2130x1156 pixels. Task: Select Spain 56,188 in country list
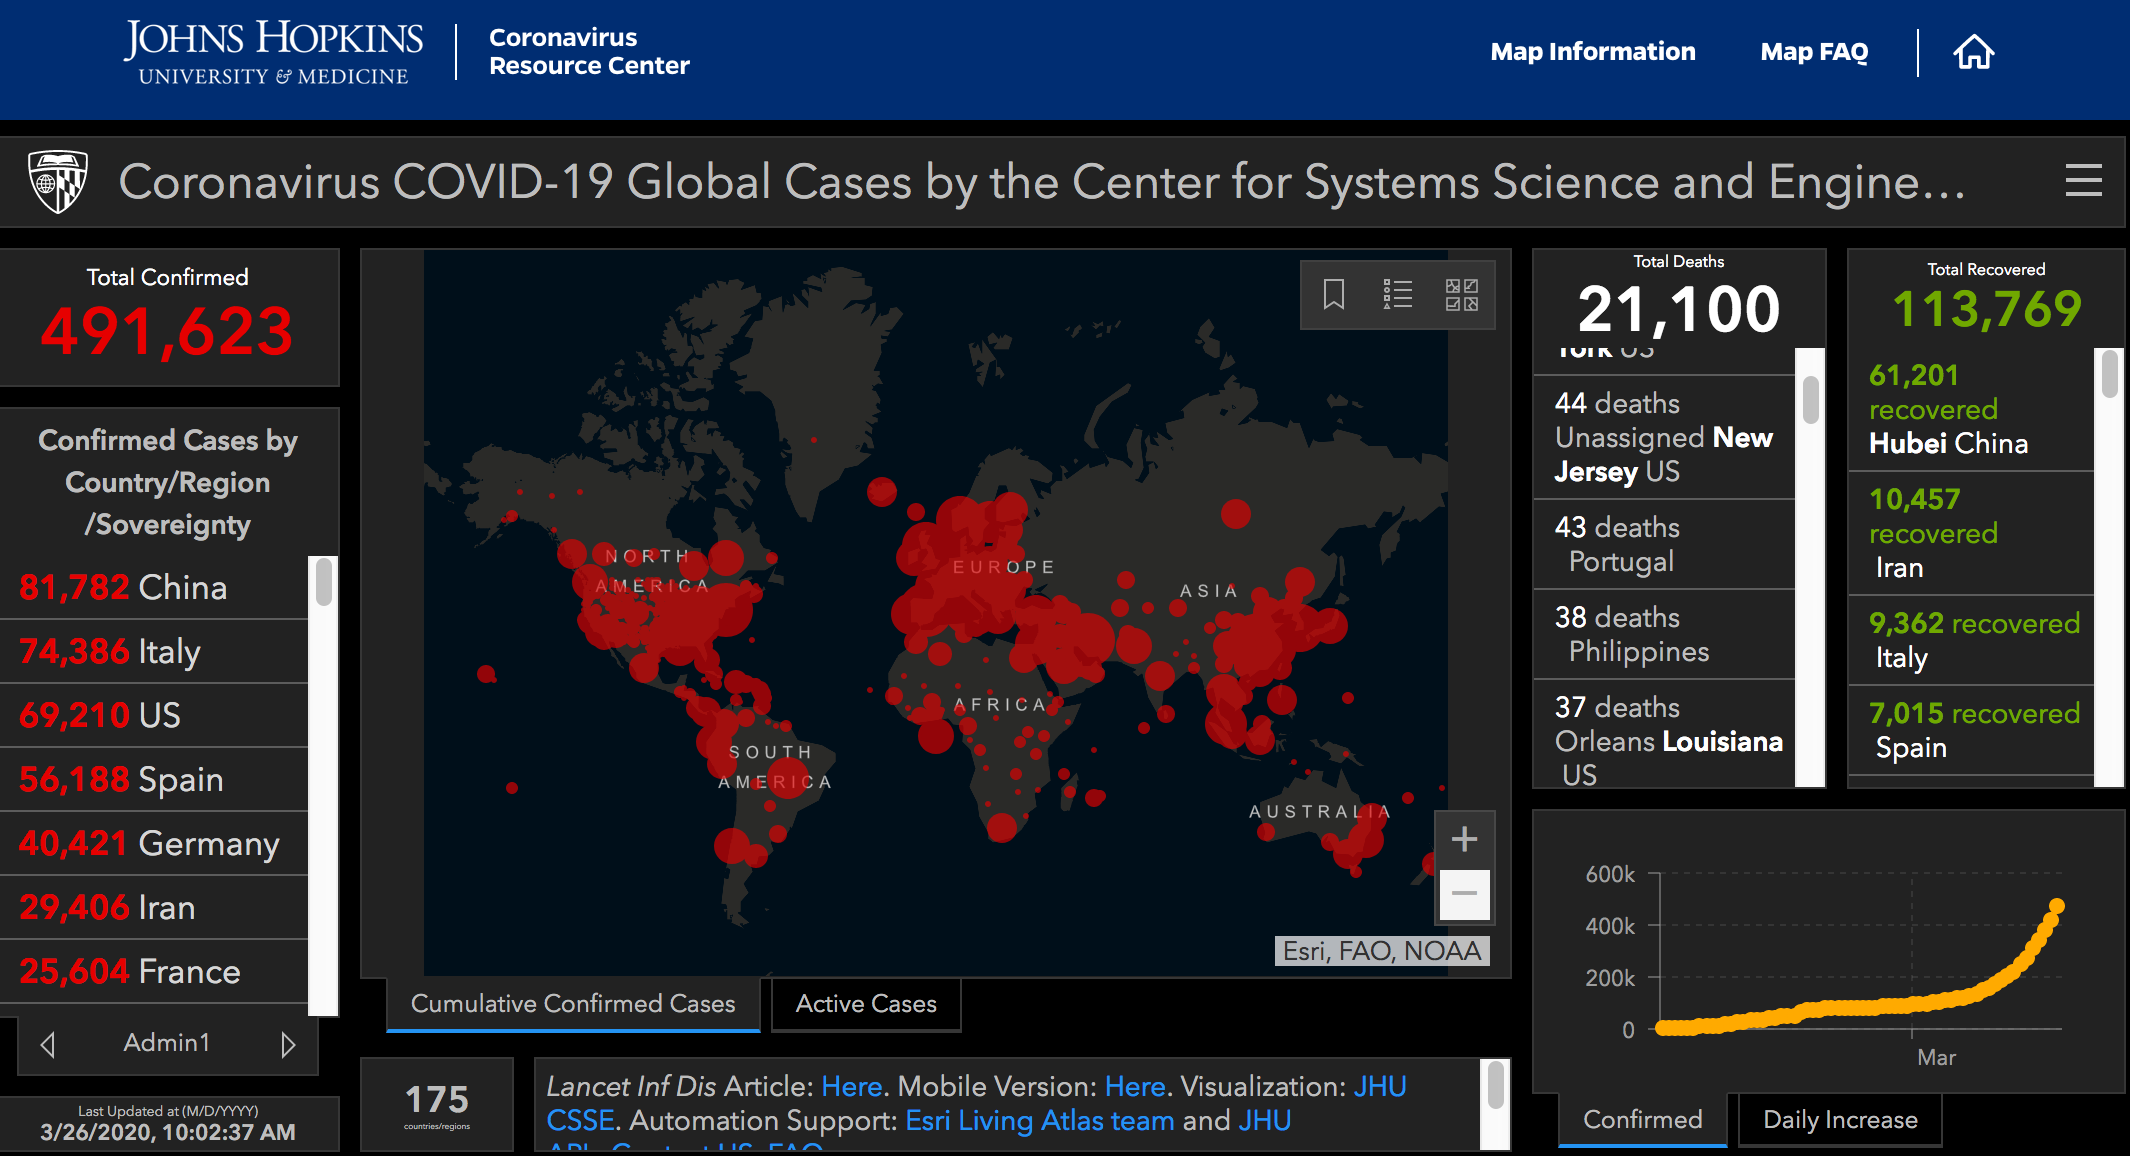[154, 780]
